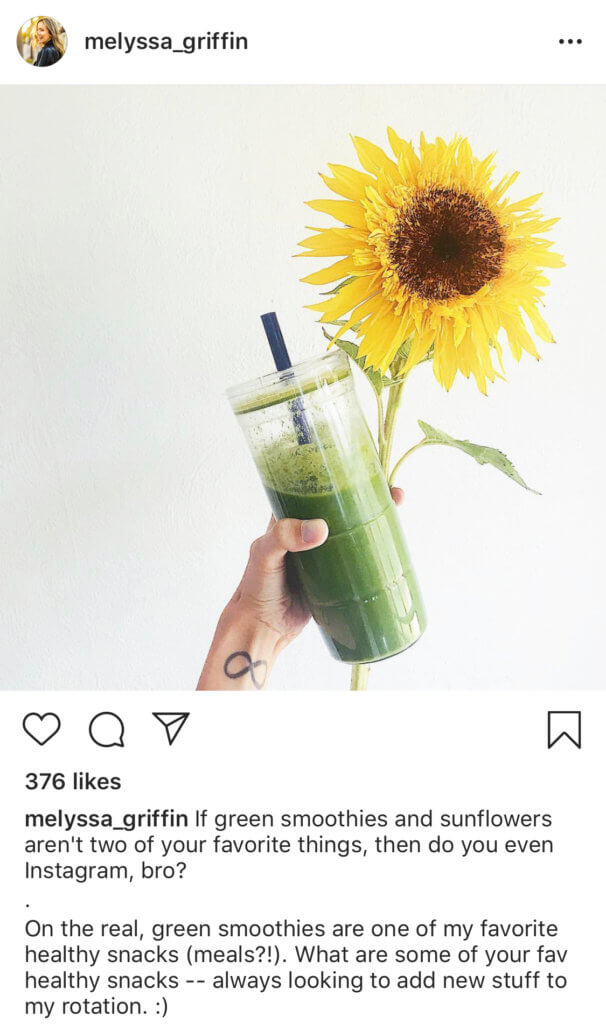The height and width of the screenshot is (1024, 606).
Task: Click the bold melyssa_griffin name in the caption
Action: pyautogui.click(x=106, y=819)
